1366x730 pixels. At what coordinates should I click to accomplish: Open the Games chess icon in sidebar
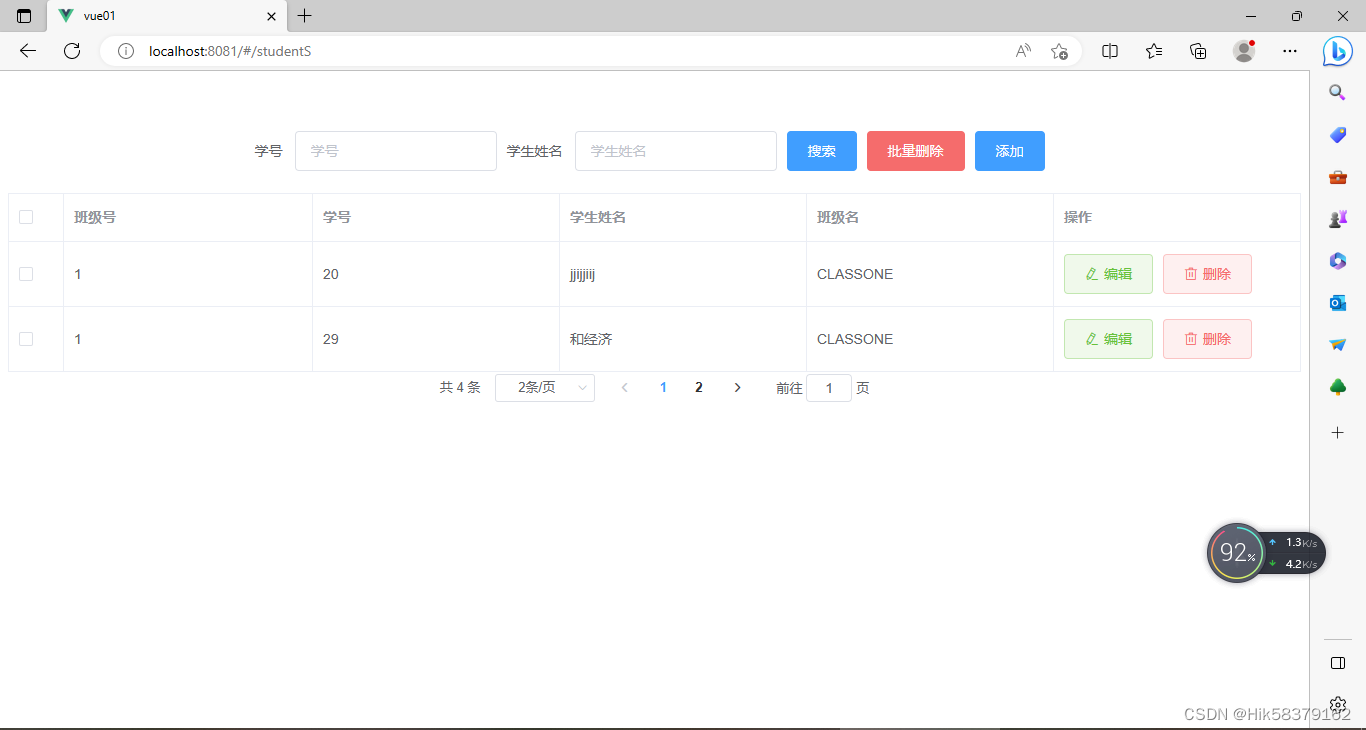pos(1337,218)
